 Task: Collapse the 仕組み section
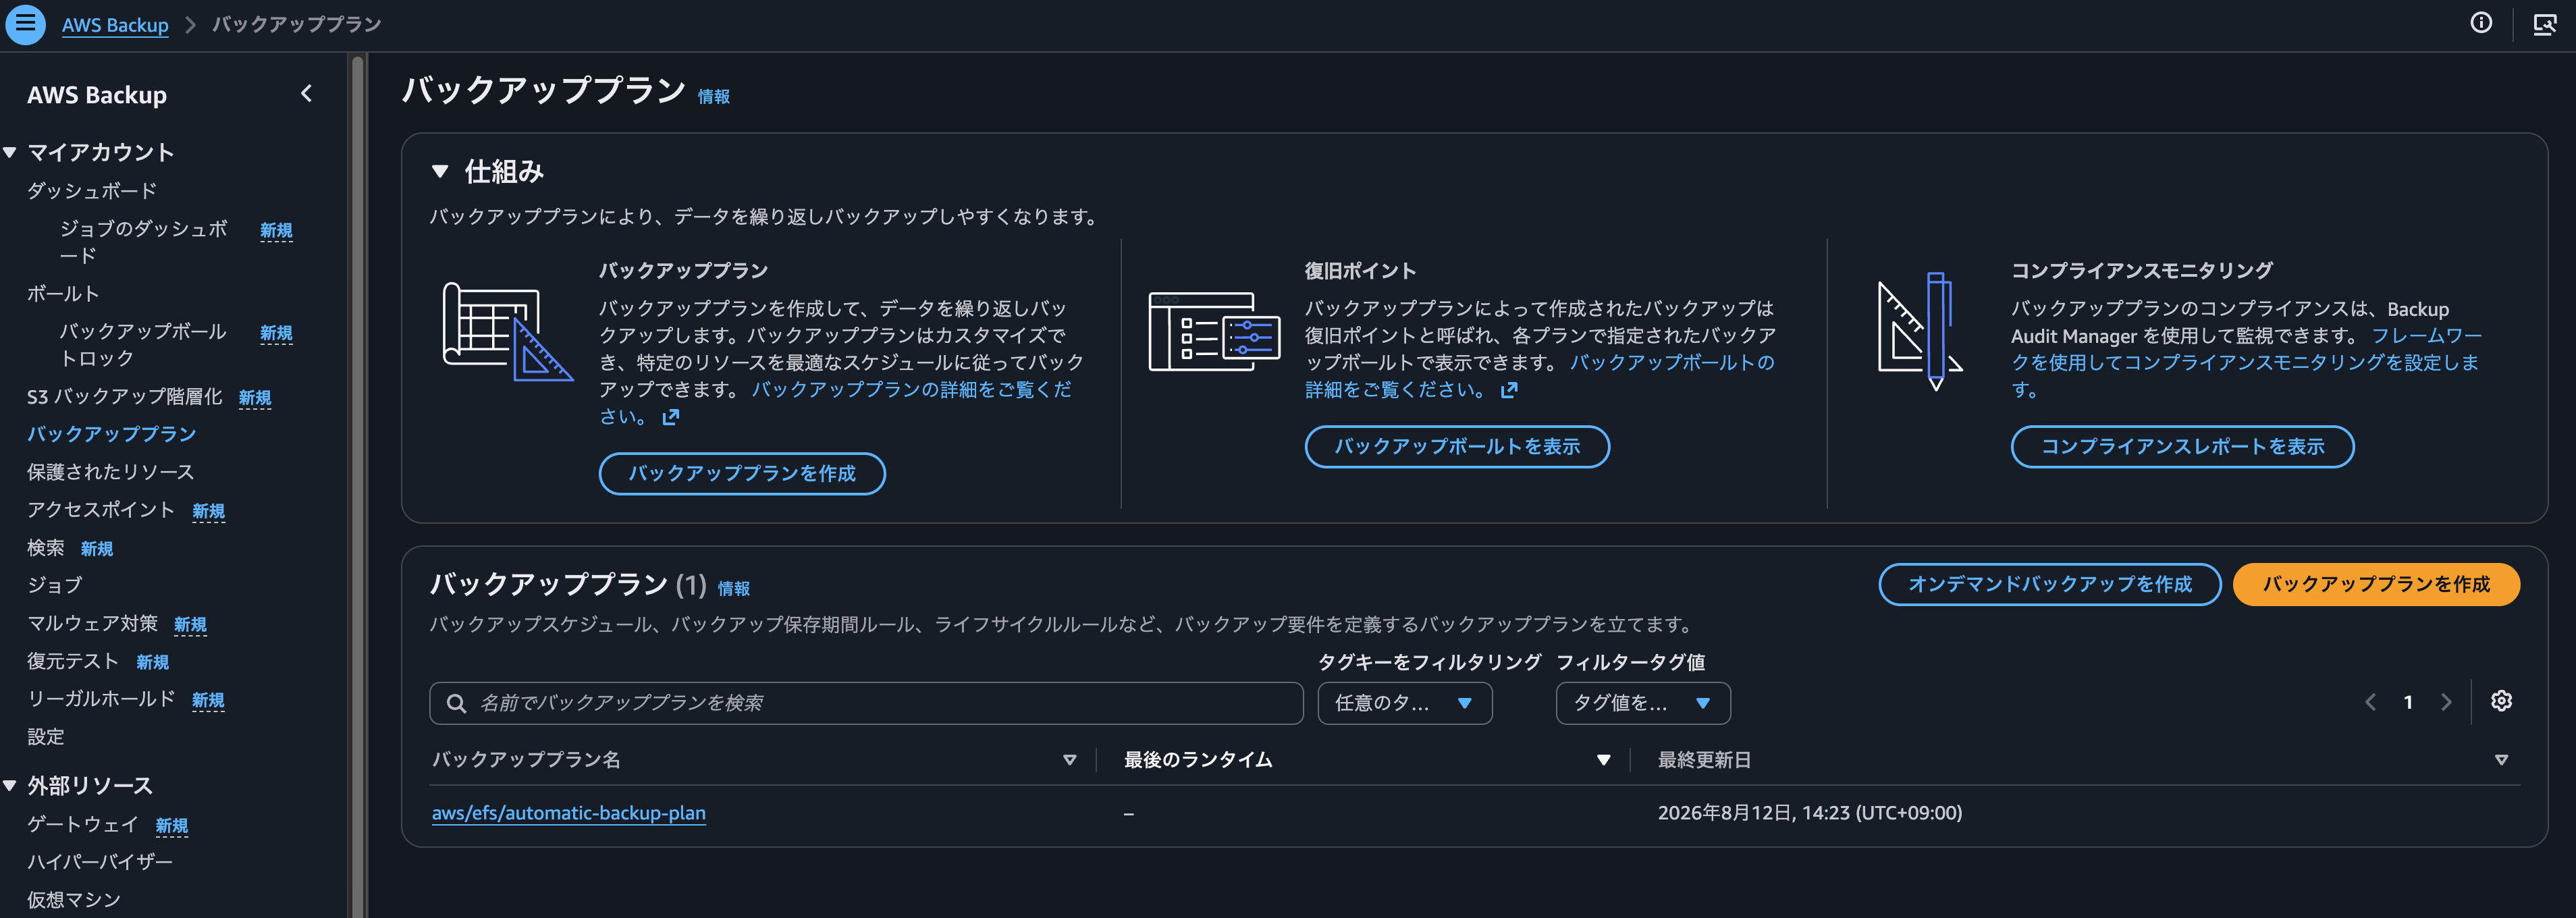[x=439, y=171]
